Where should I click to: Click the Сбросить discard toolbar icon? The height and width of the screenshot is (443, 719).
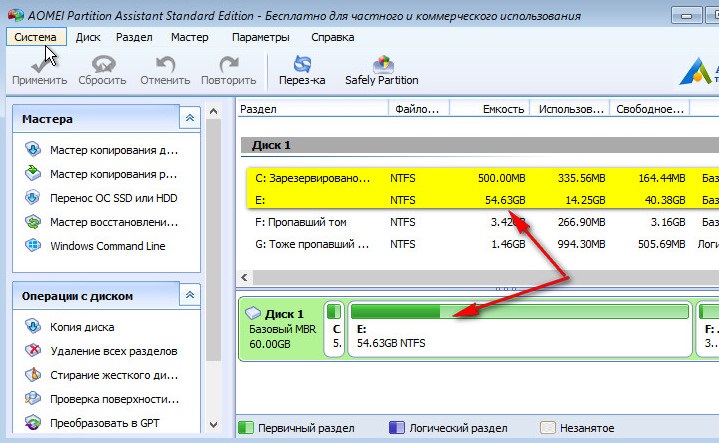103,65
